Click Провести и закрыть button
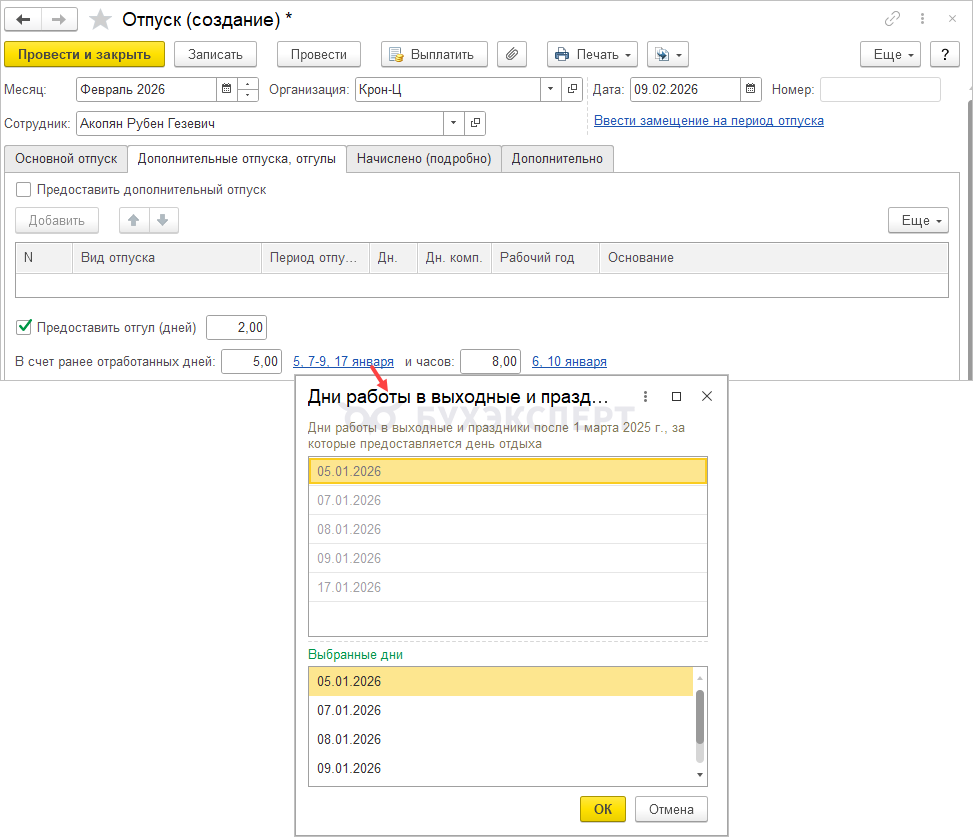This screenshot has height=837, width=973. tap(84, 54)
